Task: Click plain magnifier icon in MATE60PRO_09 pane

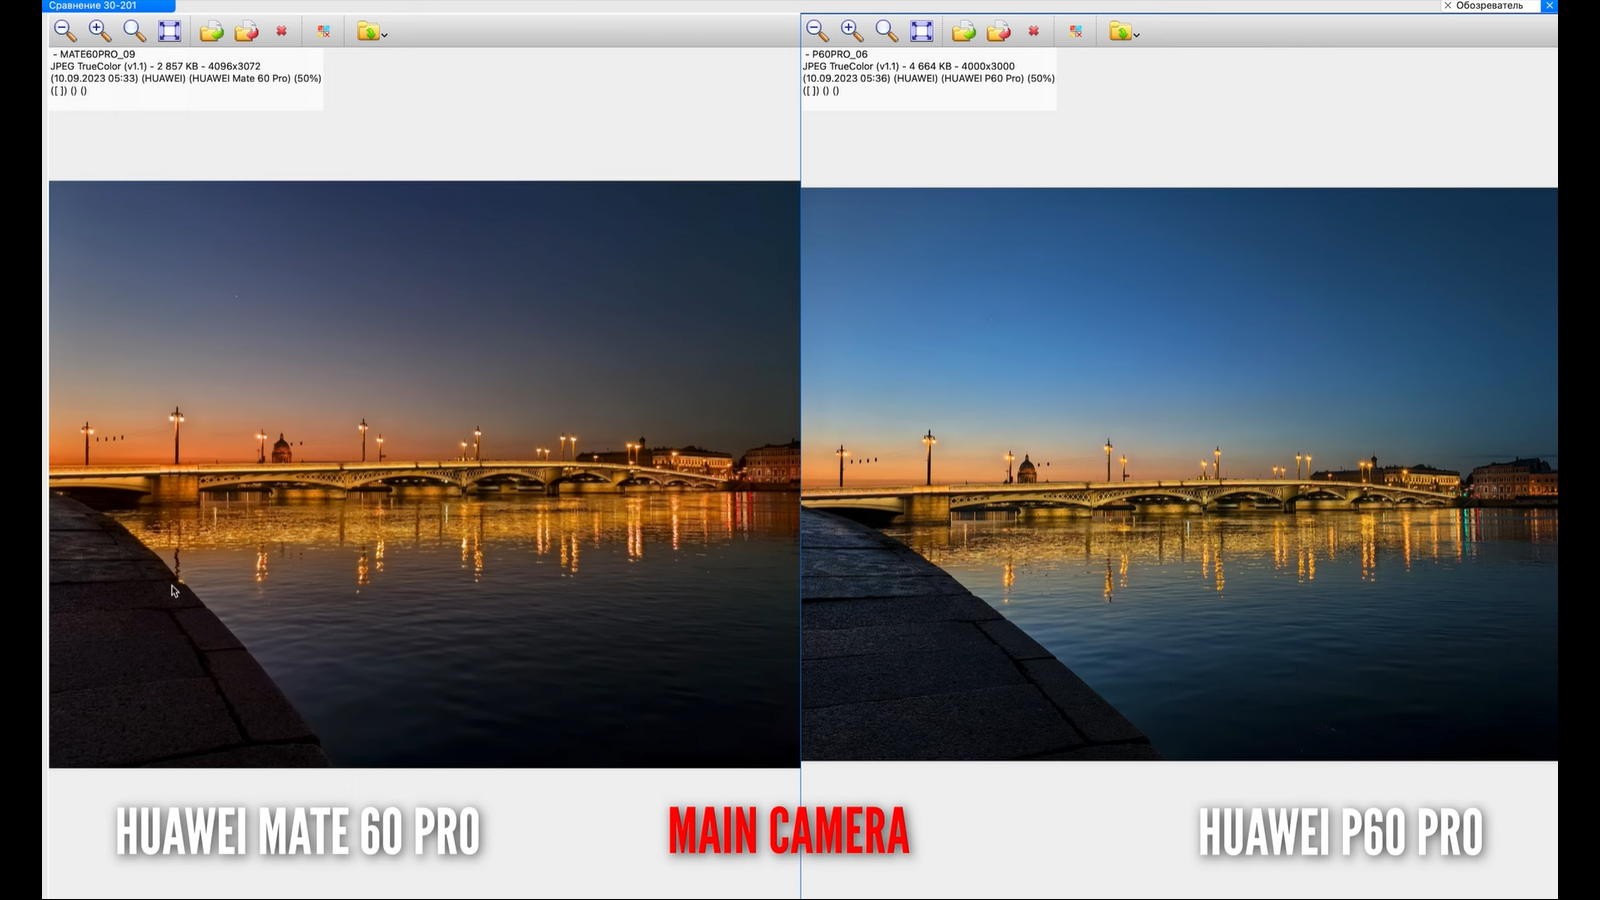Action: pyautogui.click(x=134, y=31)
